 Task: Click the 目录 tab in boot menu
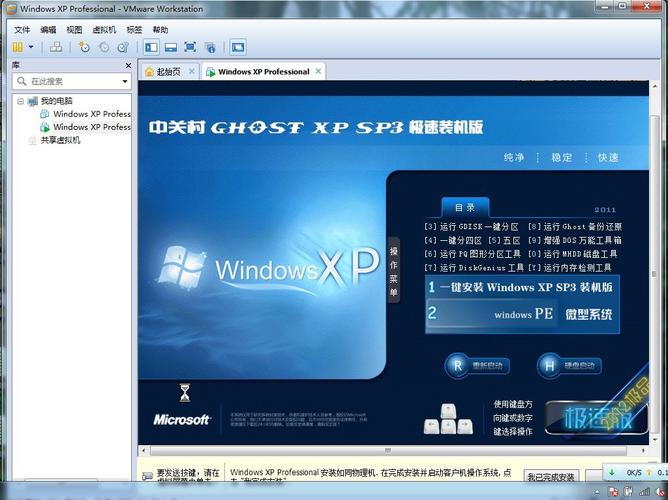[465, 207]
